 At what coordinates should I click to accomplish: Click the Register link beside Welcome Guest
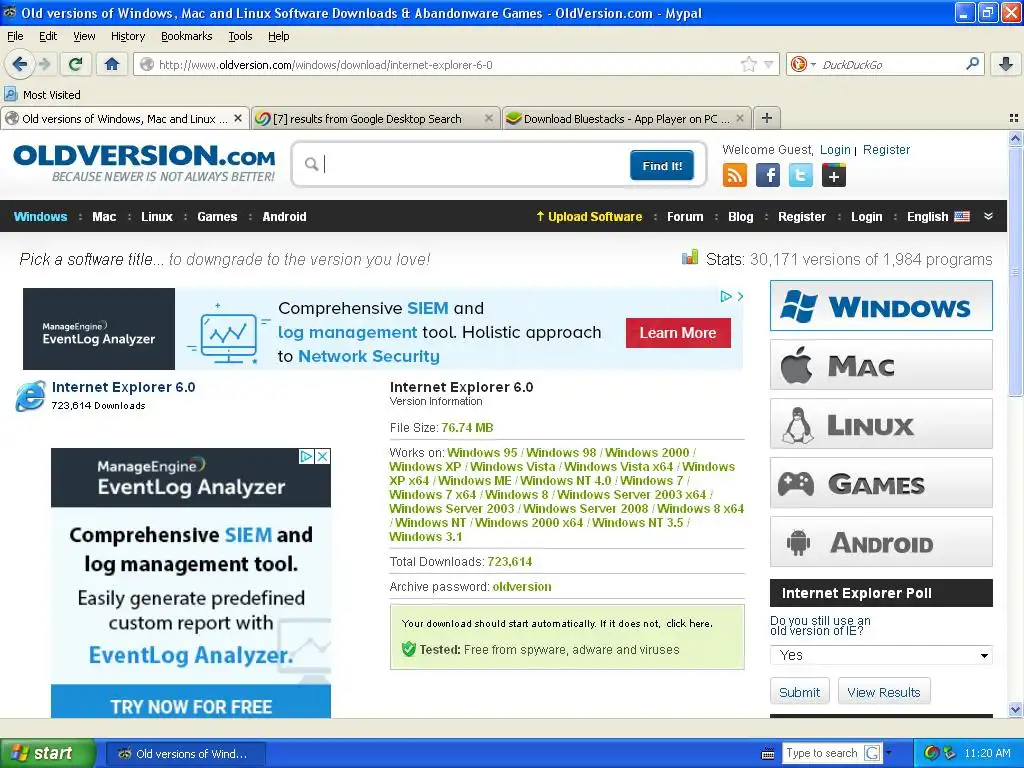click(x=886, y=150)
